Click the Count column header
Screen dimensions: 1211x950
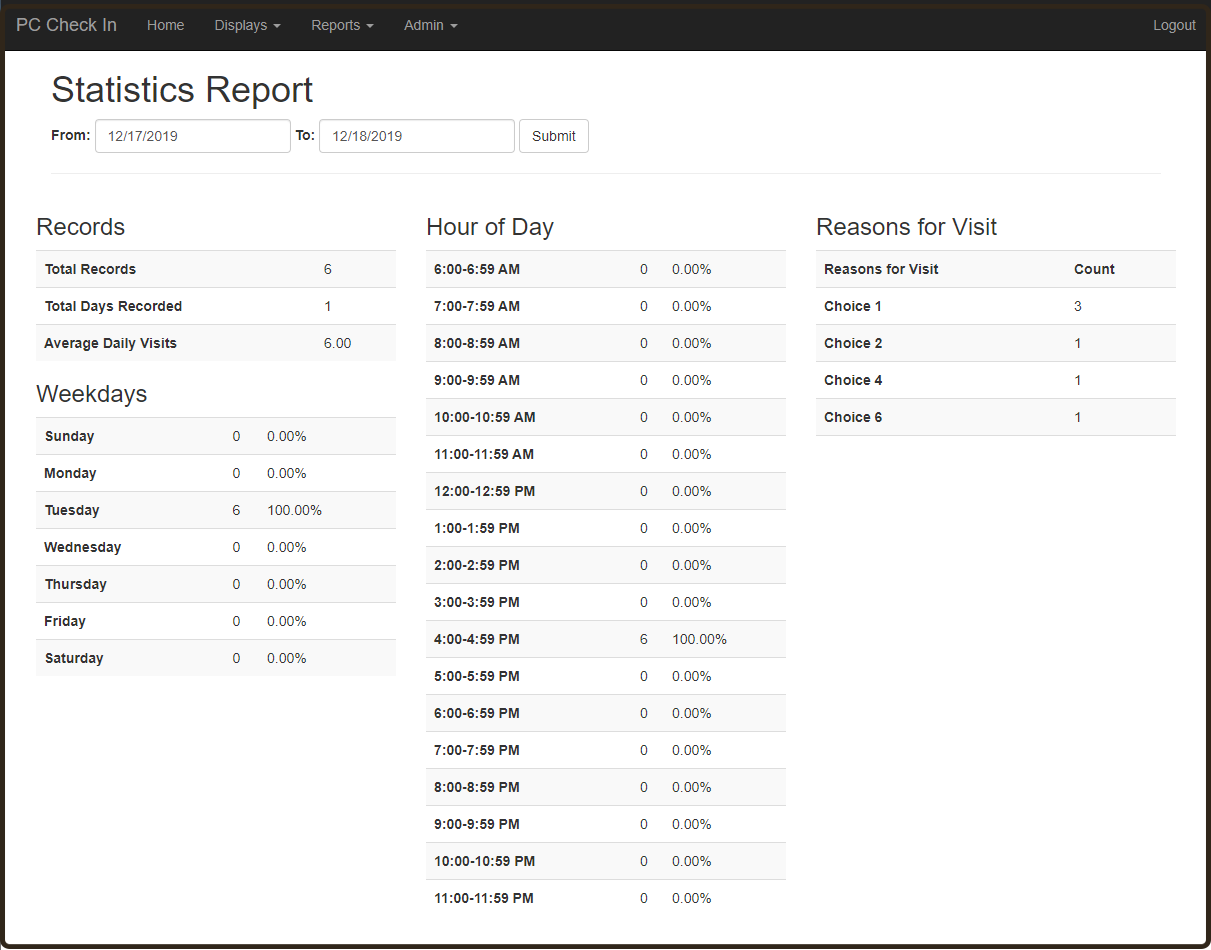tap(1094, 269)
